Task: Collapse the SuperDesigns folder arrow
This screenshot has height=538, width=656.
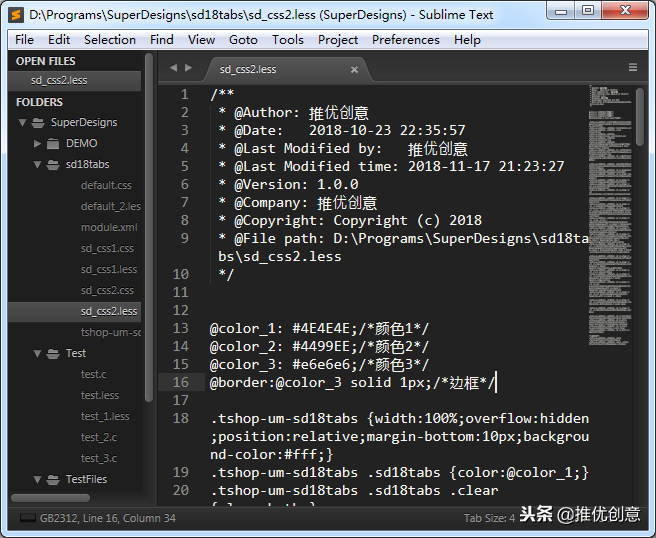Action: [23, 123]
